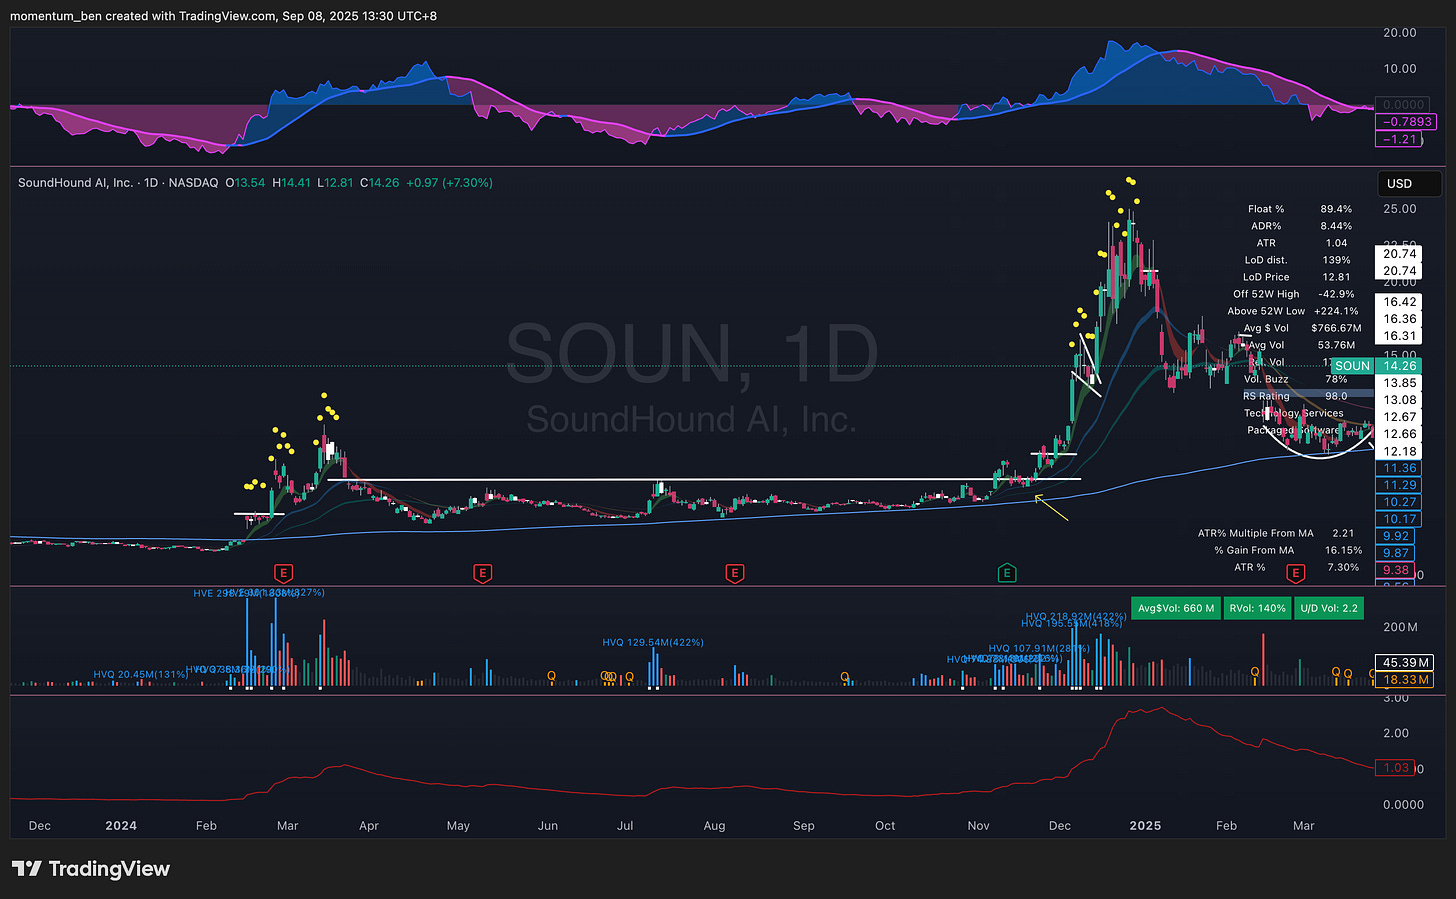Click the Vol. Buzz 78% row
This screenshot has height=899, width=1456.
1296,379
